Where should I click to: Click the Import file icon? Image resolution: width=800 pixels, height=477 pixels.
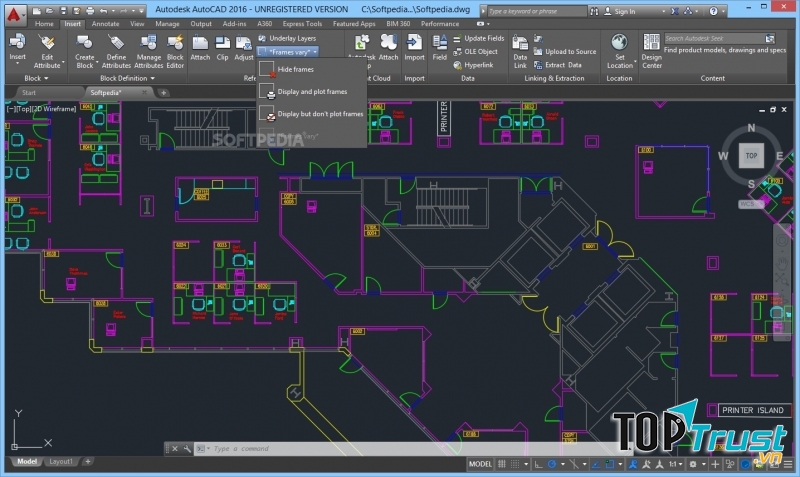point(414,43)
